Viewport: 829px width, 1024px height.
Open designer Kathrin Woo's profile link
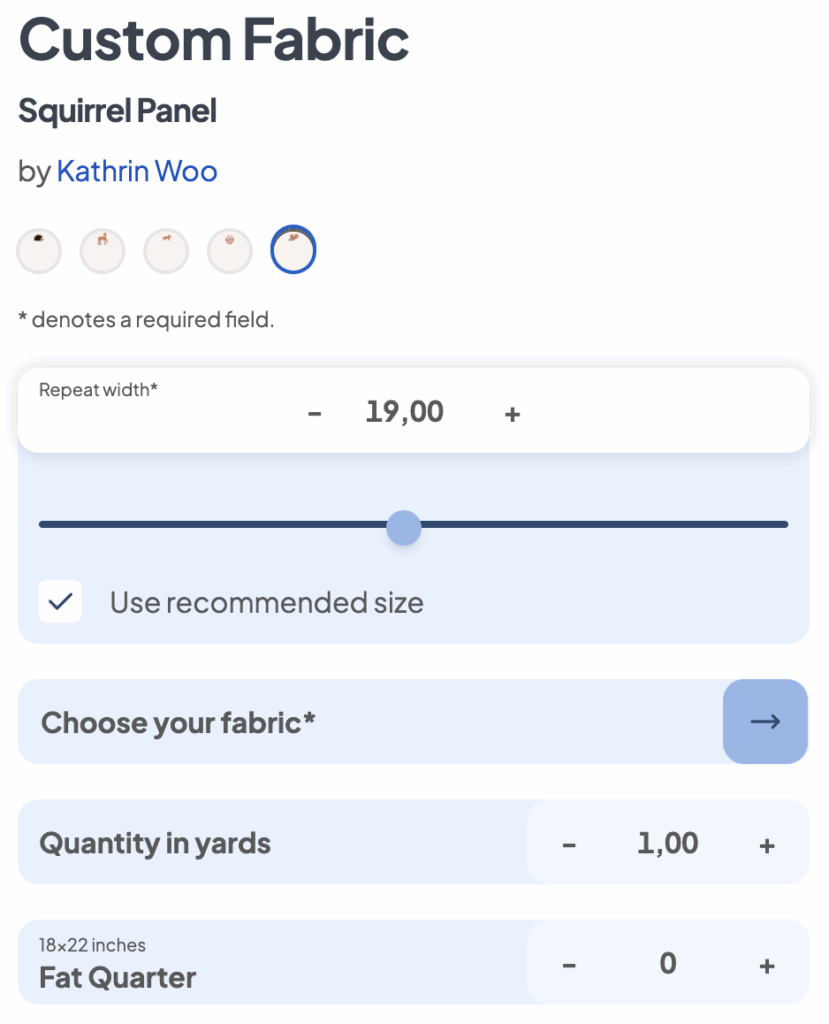137,172
